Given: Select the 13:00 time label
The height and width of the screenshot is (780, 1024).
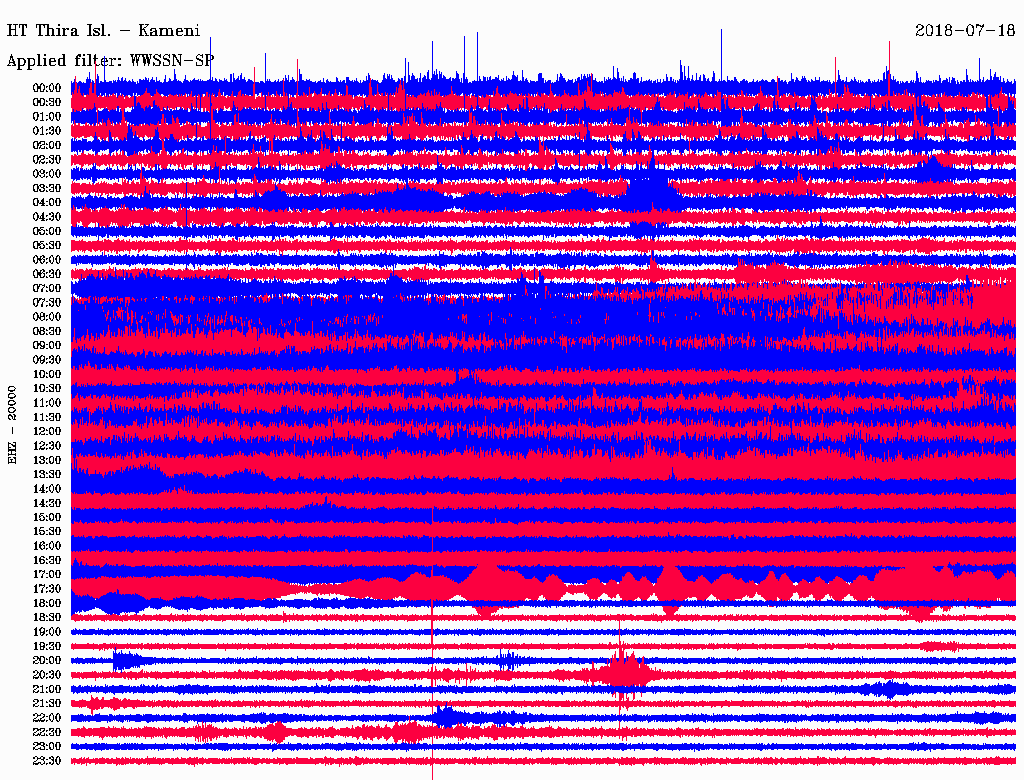Looking at the screenshot, I should point(47,460).
